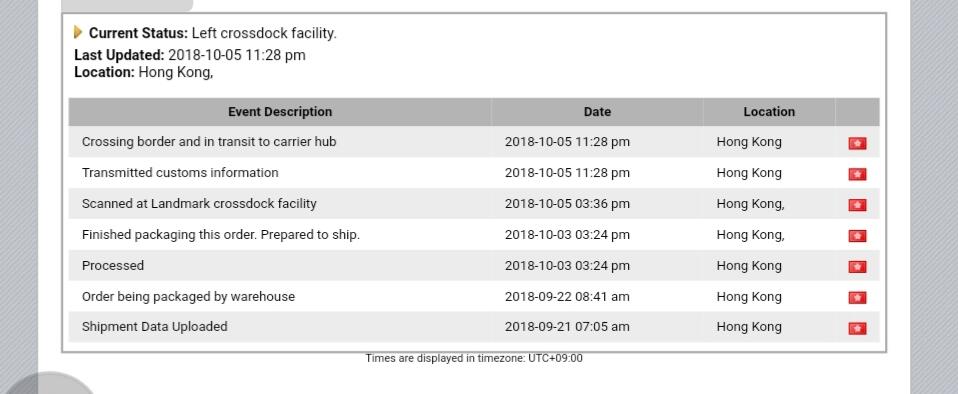958x394 pixels.
Task: Click the Last Updated timestamp text
Action: pyautogui.click(x=236, y=55)
